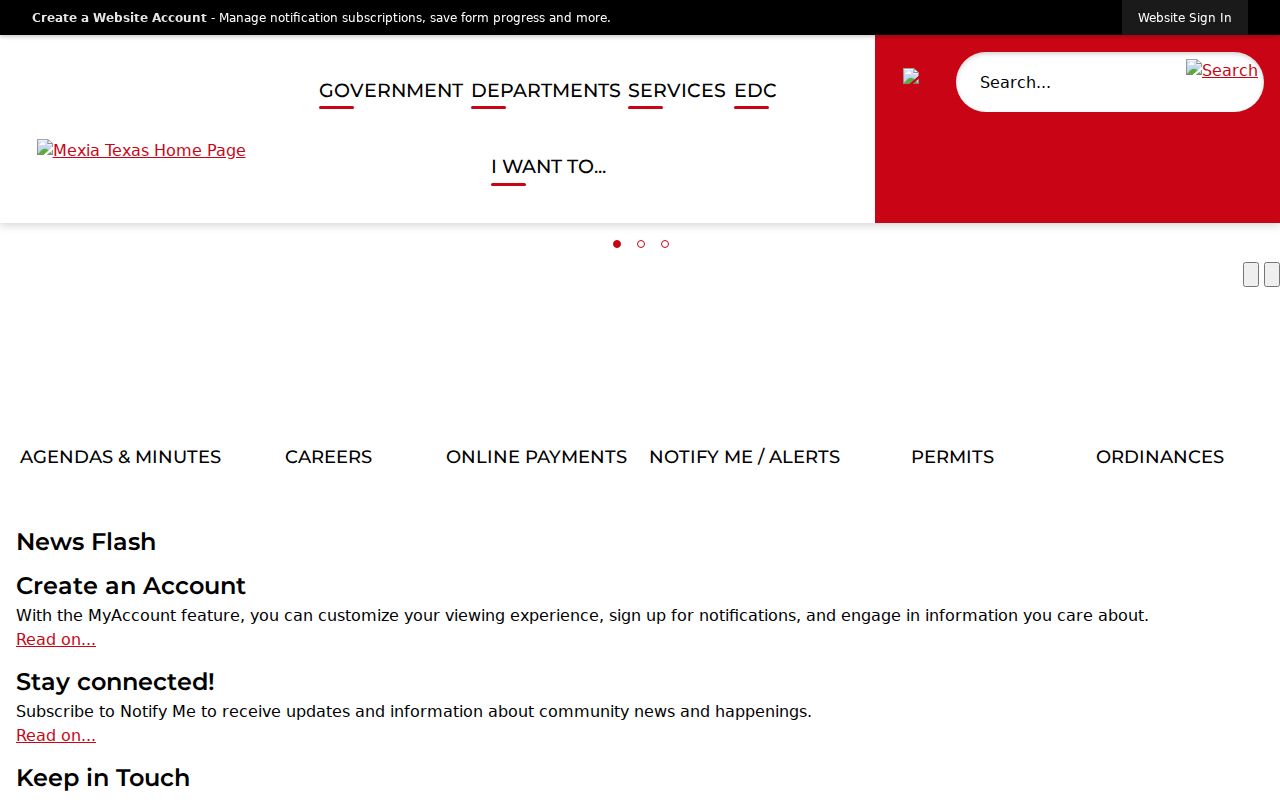
Task: Open the Departments menu
Action: 546,91
